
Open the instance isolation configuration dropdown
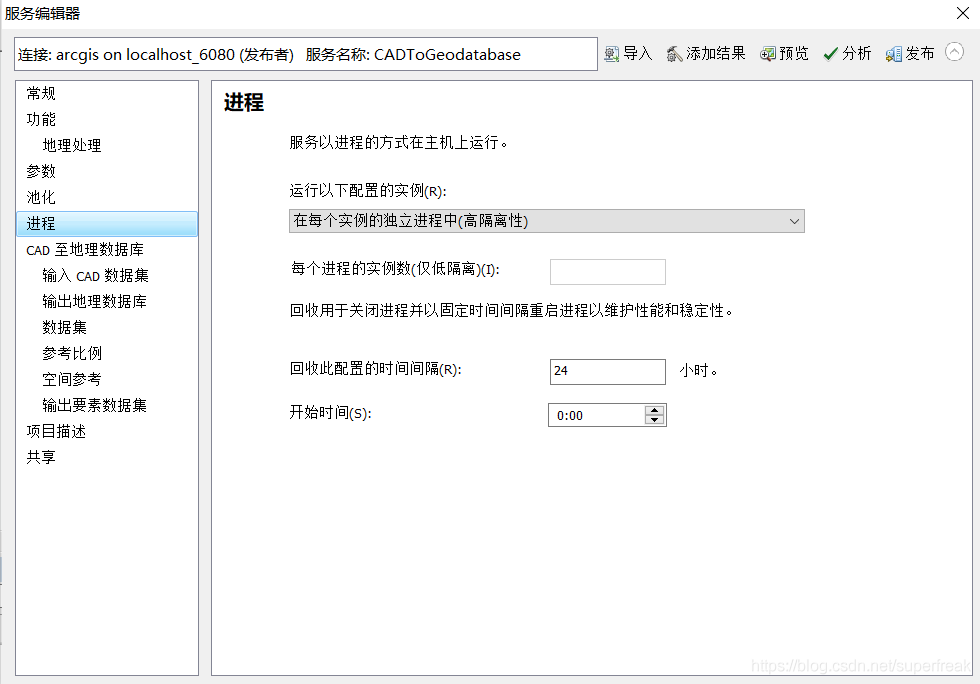pos(546,221)
